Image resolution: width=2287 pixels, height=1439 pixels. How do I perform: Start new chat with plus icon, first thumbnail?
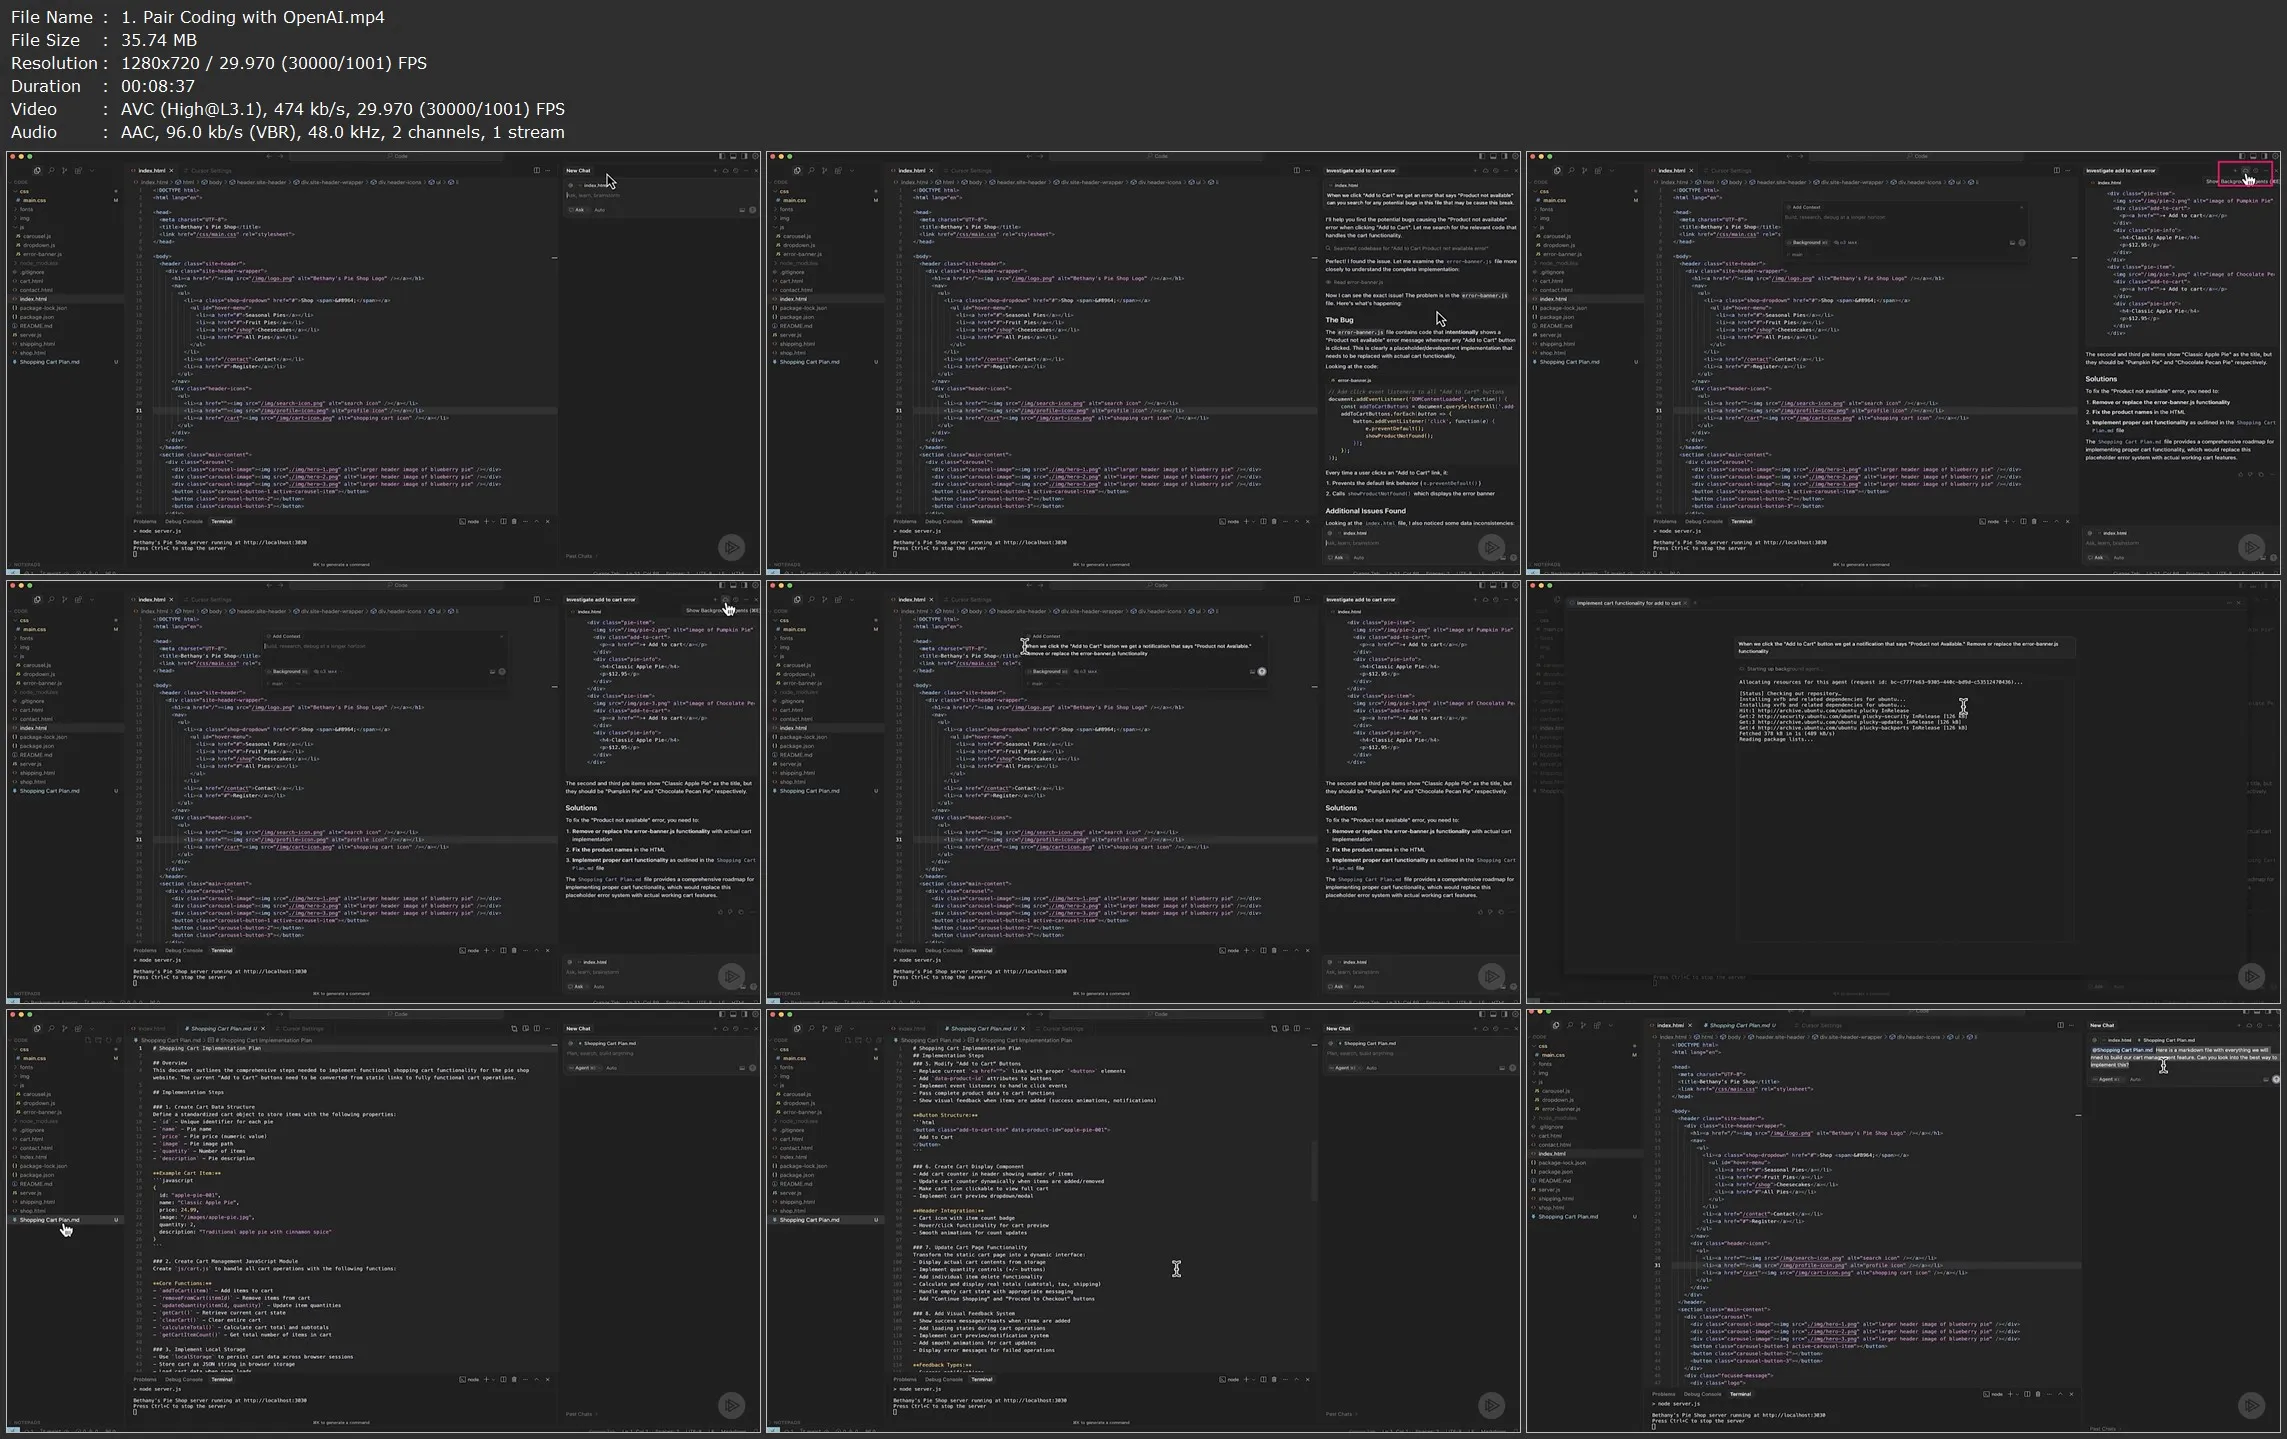pos(715,171)
